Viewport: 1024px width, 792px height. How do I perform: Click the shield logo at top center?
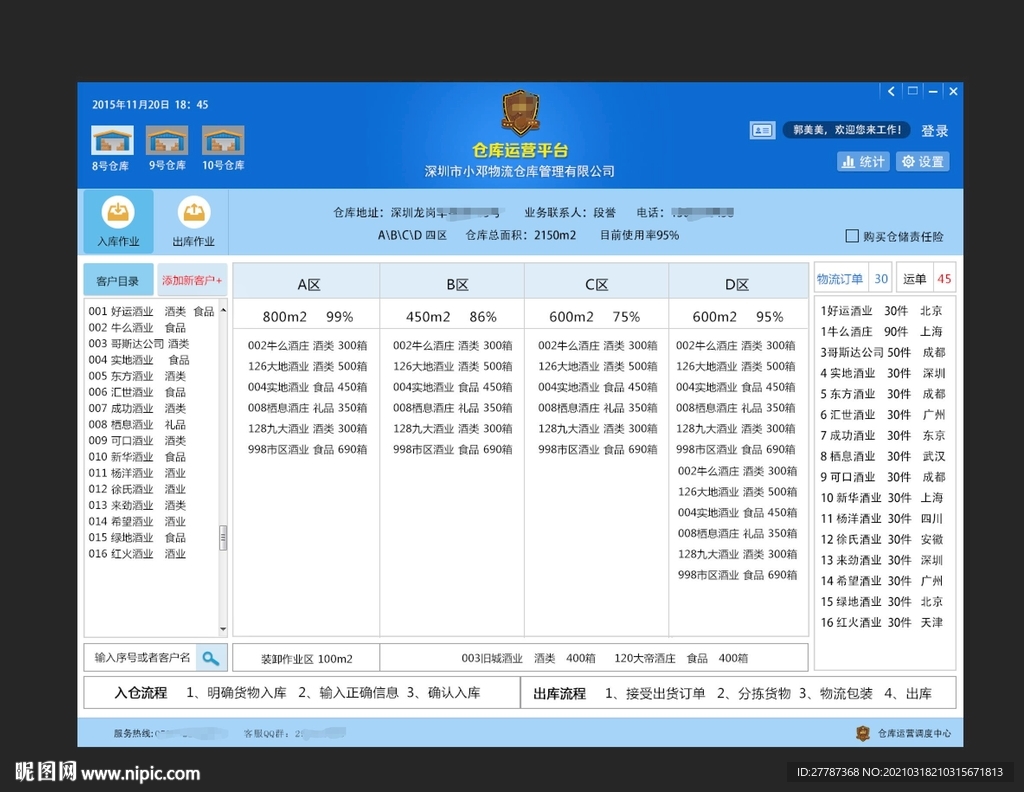pyautogui.click(x=520, y=112)
